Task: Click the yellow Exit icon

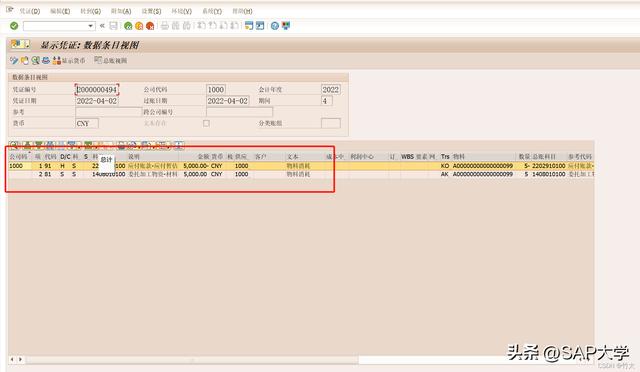Action: [139, 26]
